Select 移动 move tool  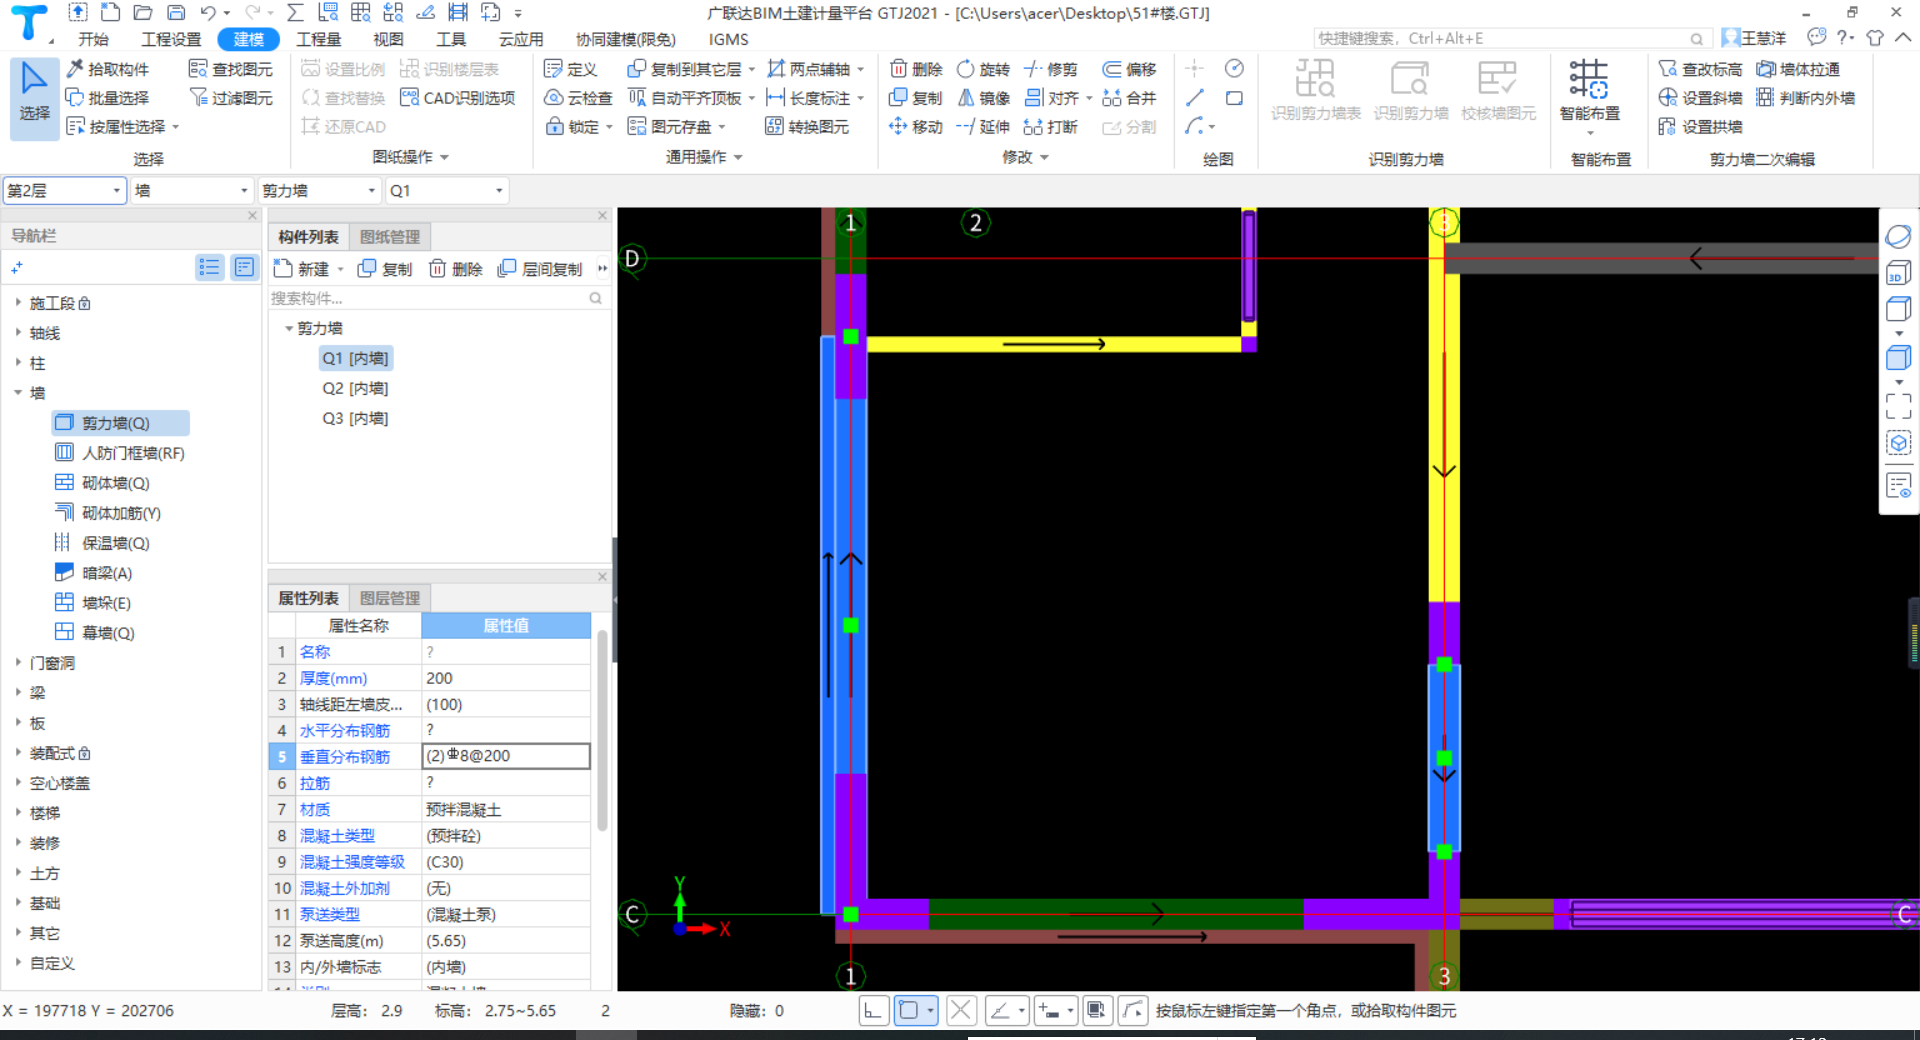click(x=916, y=127)
